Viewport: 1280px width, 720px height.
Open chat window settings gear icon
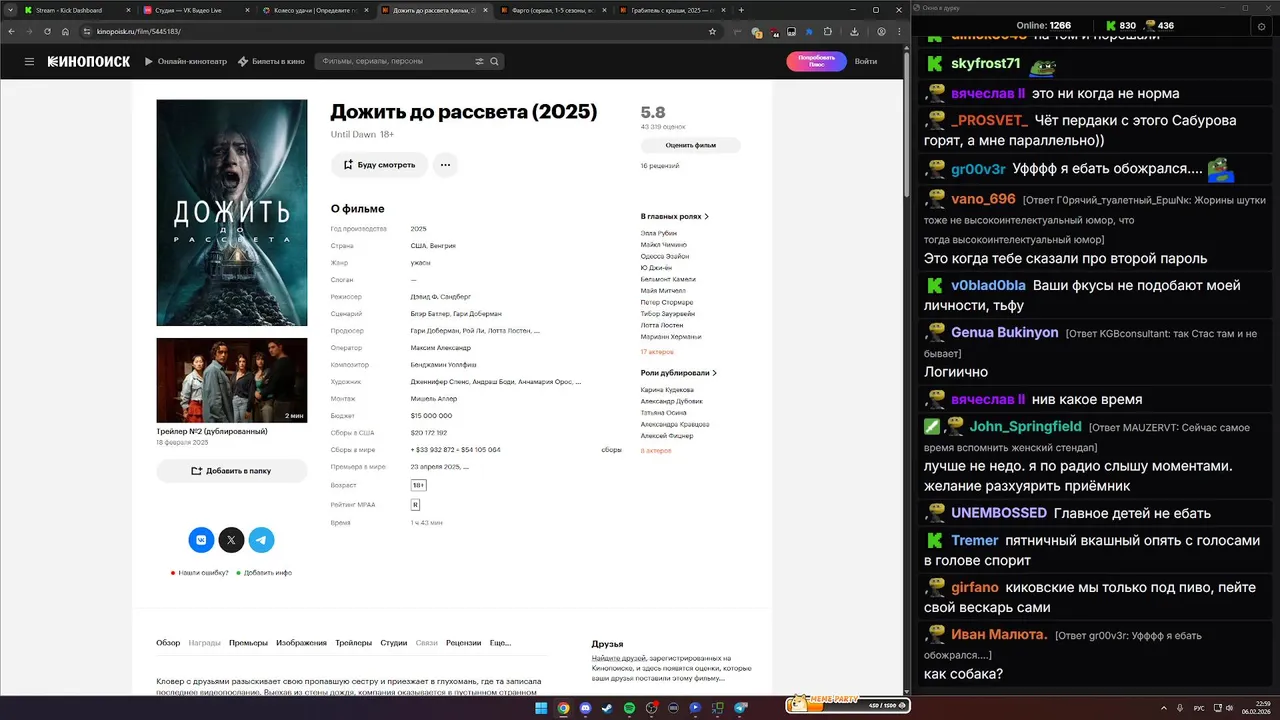point(1261,26)
